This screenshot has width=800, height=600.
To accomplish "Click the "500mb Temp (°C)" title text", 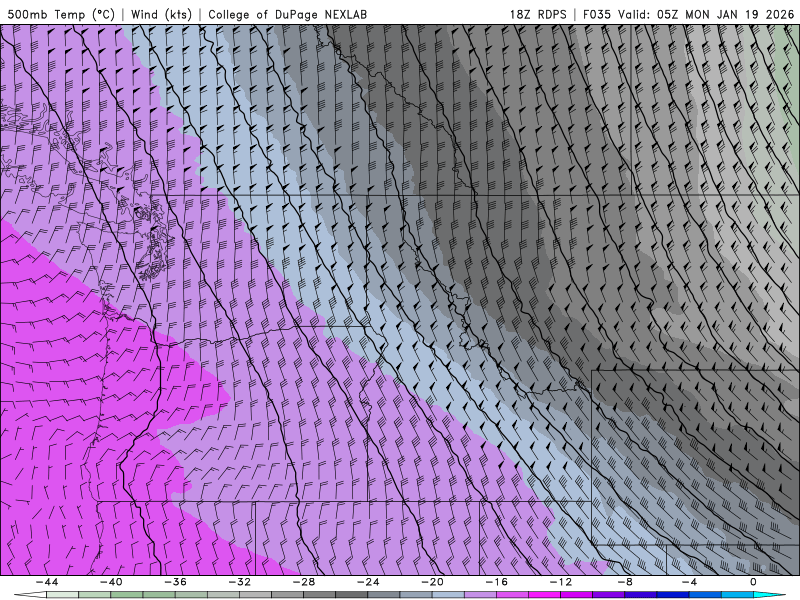I will click(x=61, y=14).
